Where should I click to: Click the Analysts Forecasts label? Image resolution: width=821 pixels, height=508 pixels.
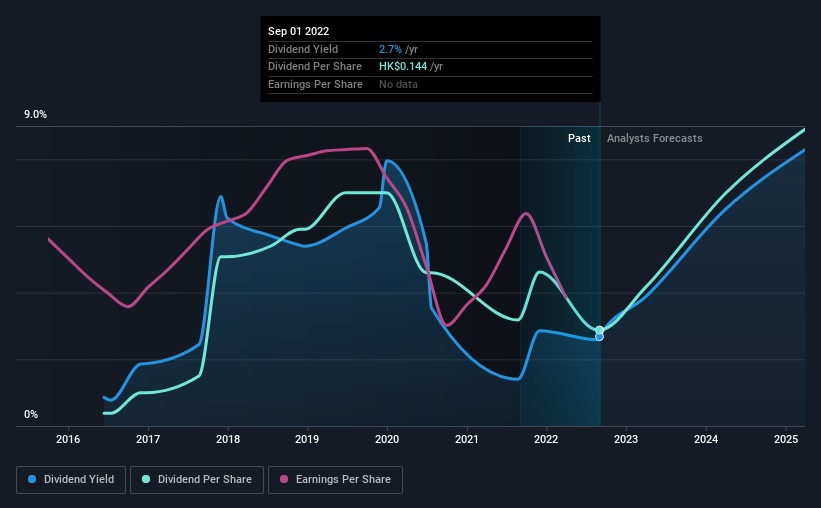coord(654,138)
